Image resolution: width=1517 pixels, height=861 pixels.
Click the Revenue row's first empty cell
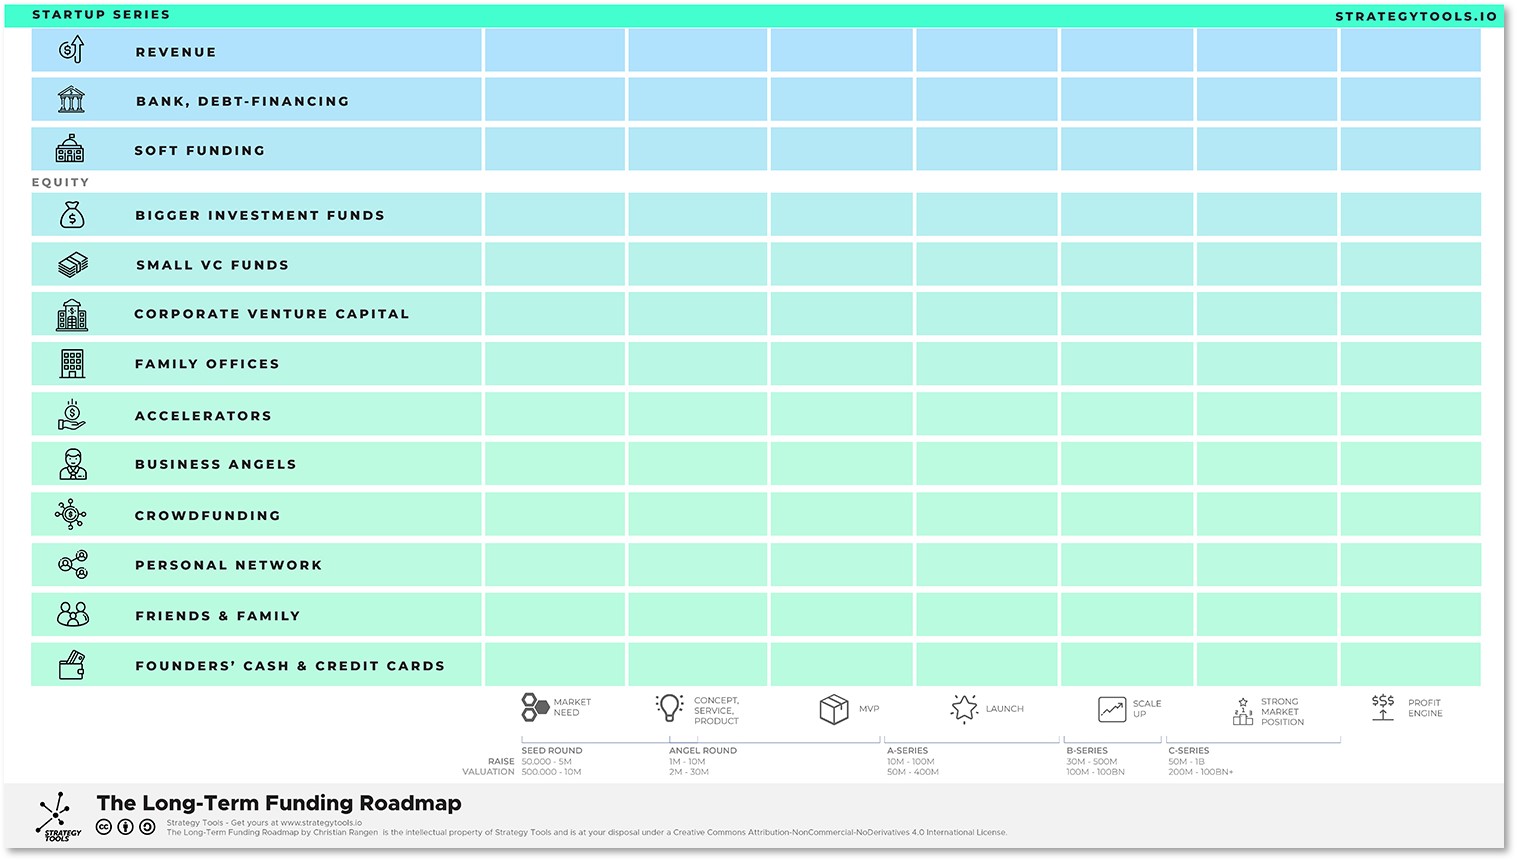click(x=555, y=51)
